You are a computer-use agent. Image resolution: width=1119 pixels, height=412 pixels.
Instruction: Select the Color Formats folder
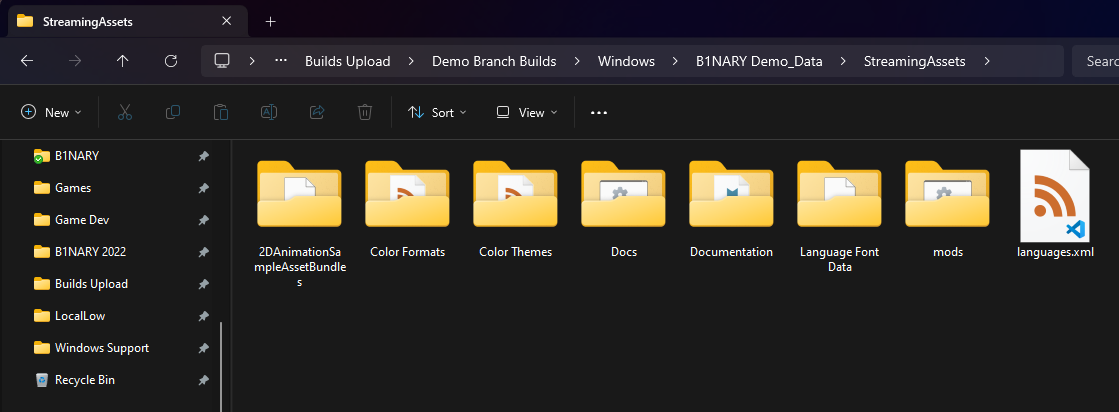click(407, 208)
